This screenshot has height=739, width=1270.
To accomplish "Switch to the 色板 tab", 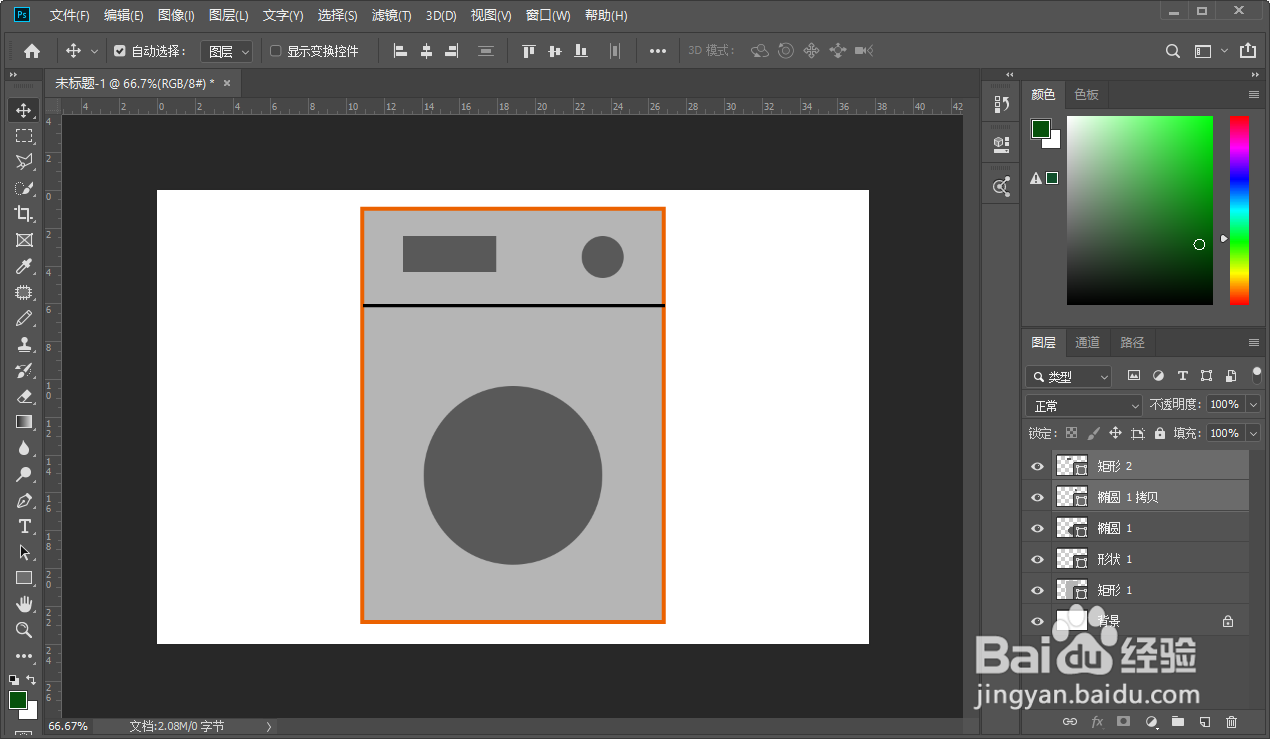I will pos(1086,94).
